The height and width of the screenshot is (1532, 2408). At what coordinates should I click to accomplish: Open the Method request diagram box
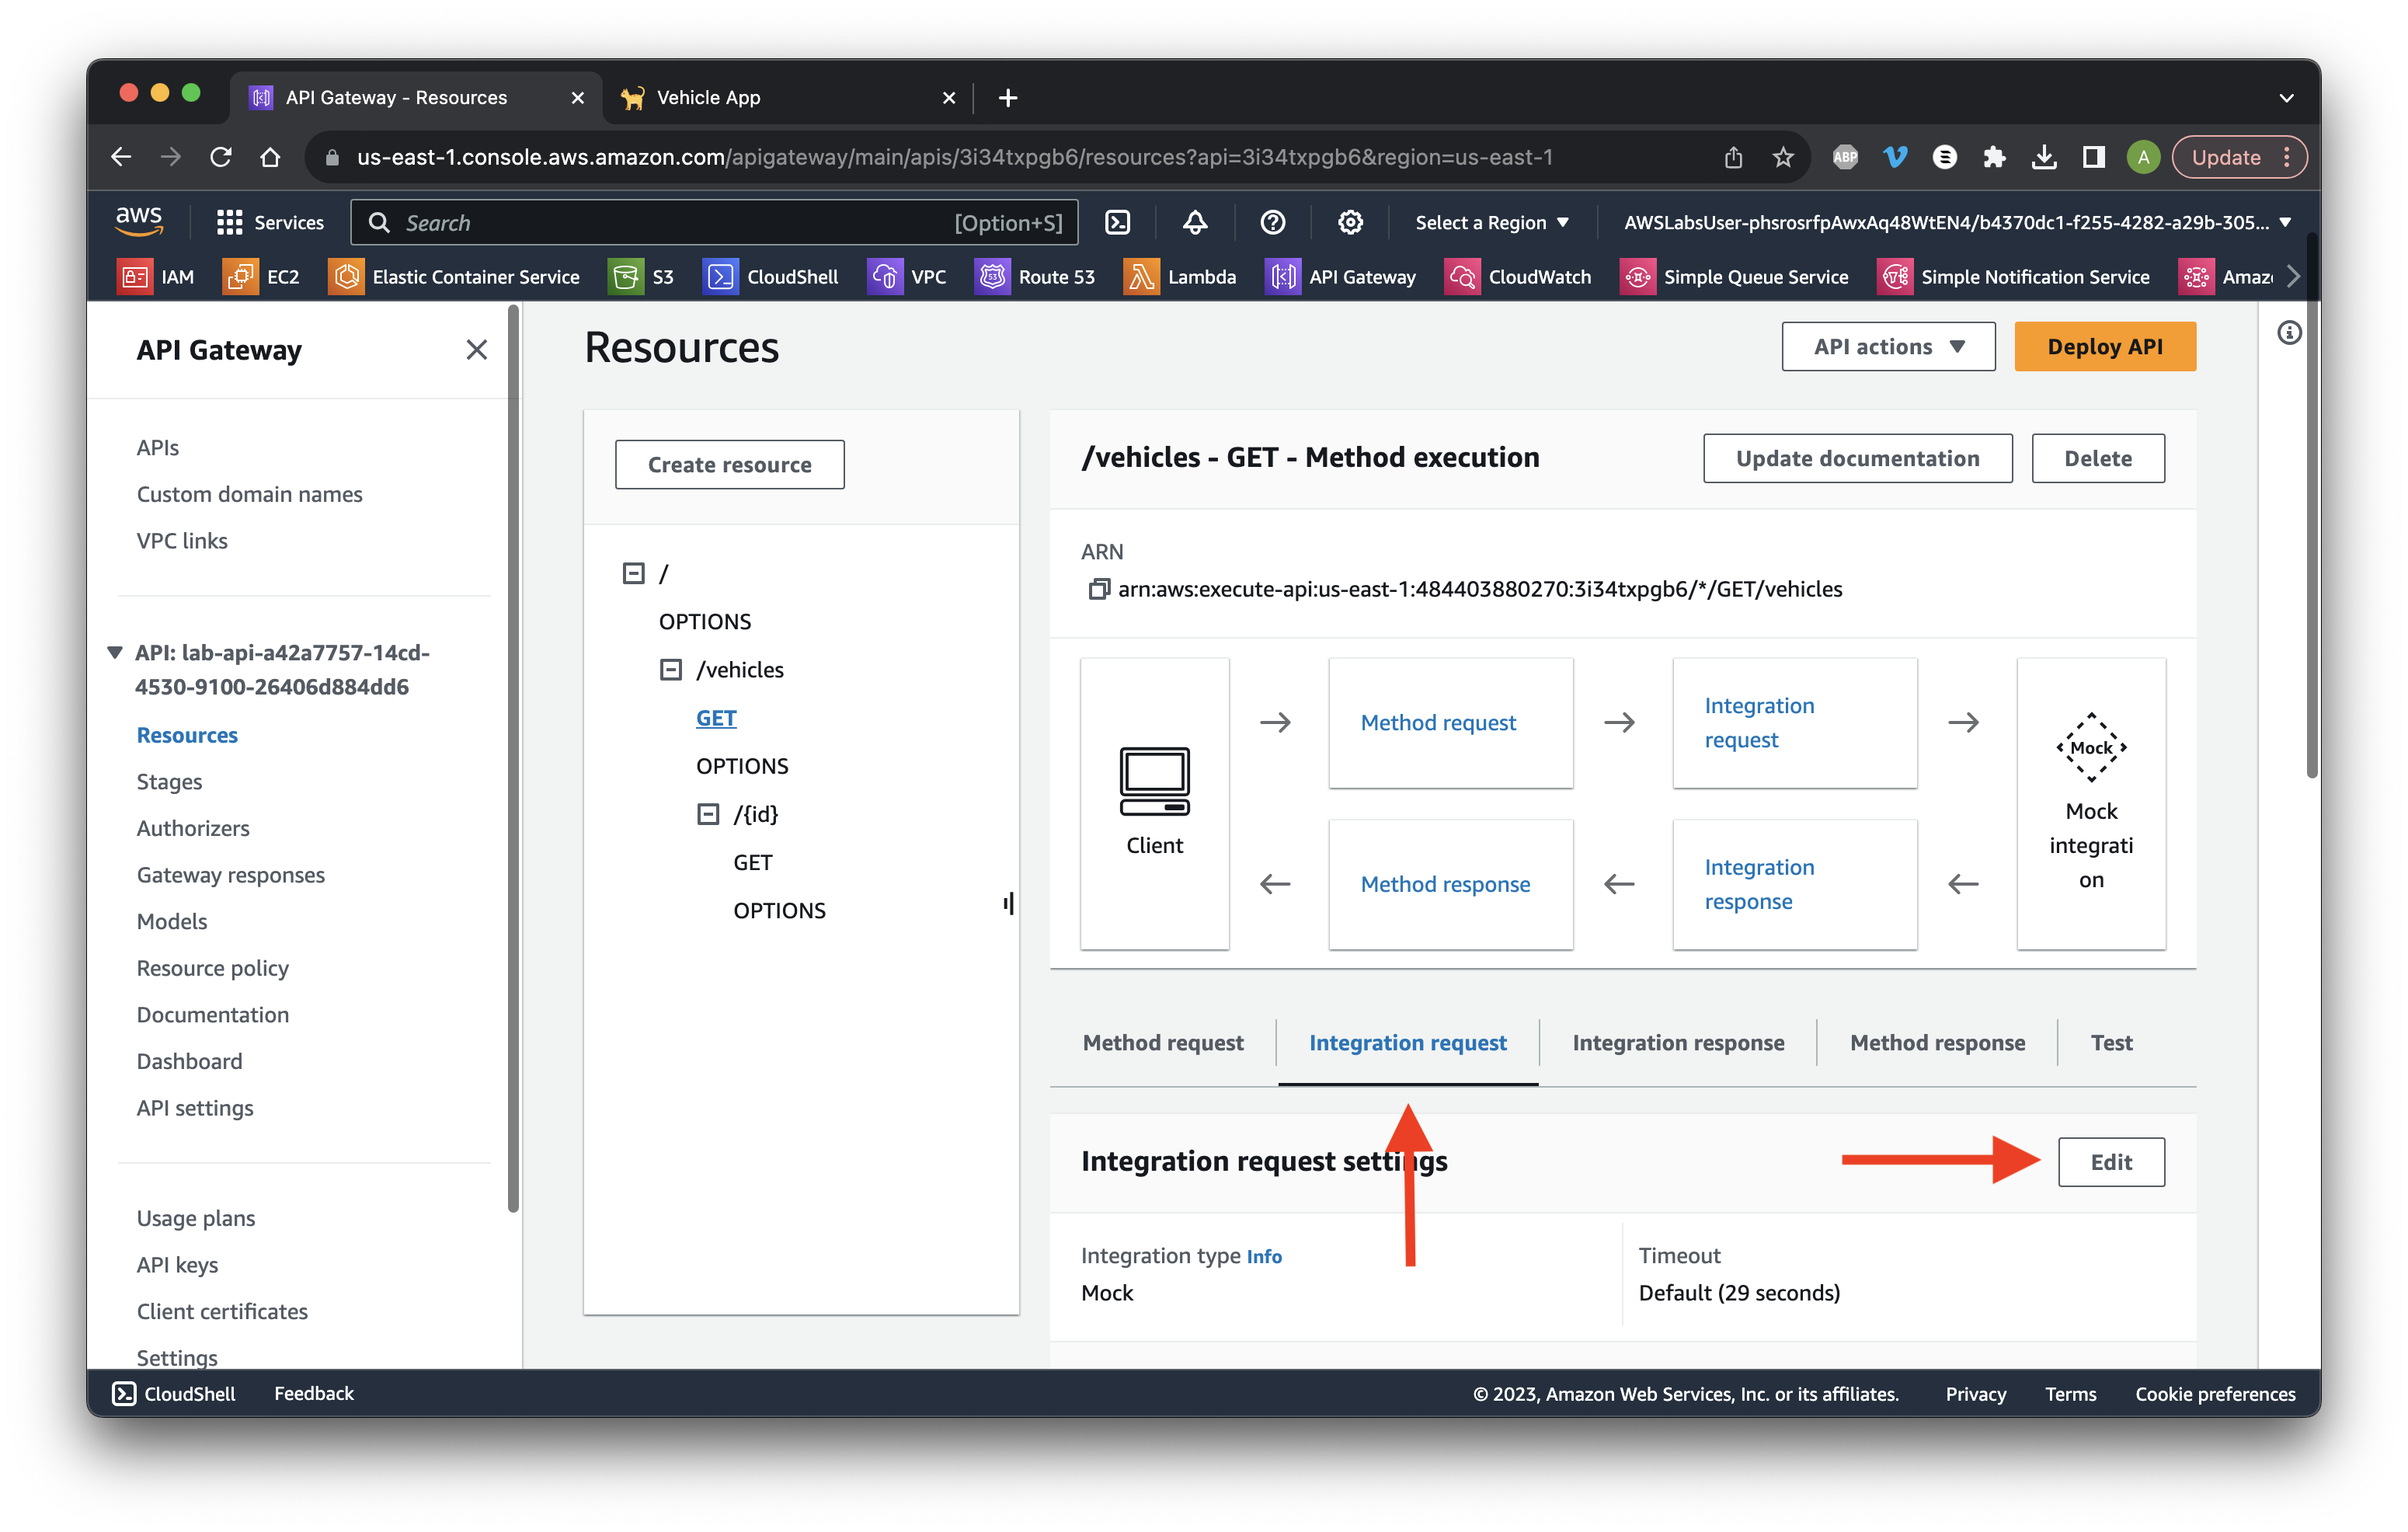(x=1450, y=722)
